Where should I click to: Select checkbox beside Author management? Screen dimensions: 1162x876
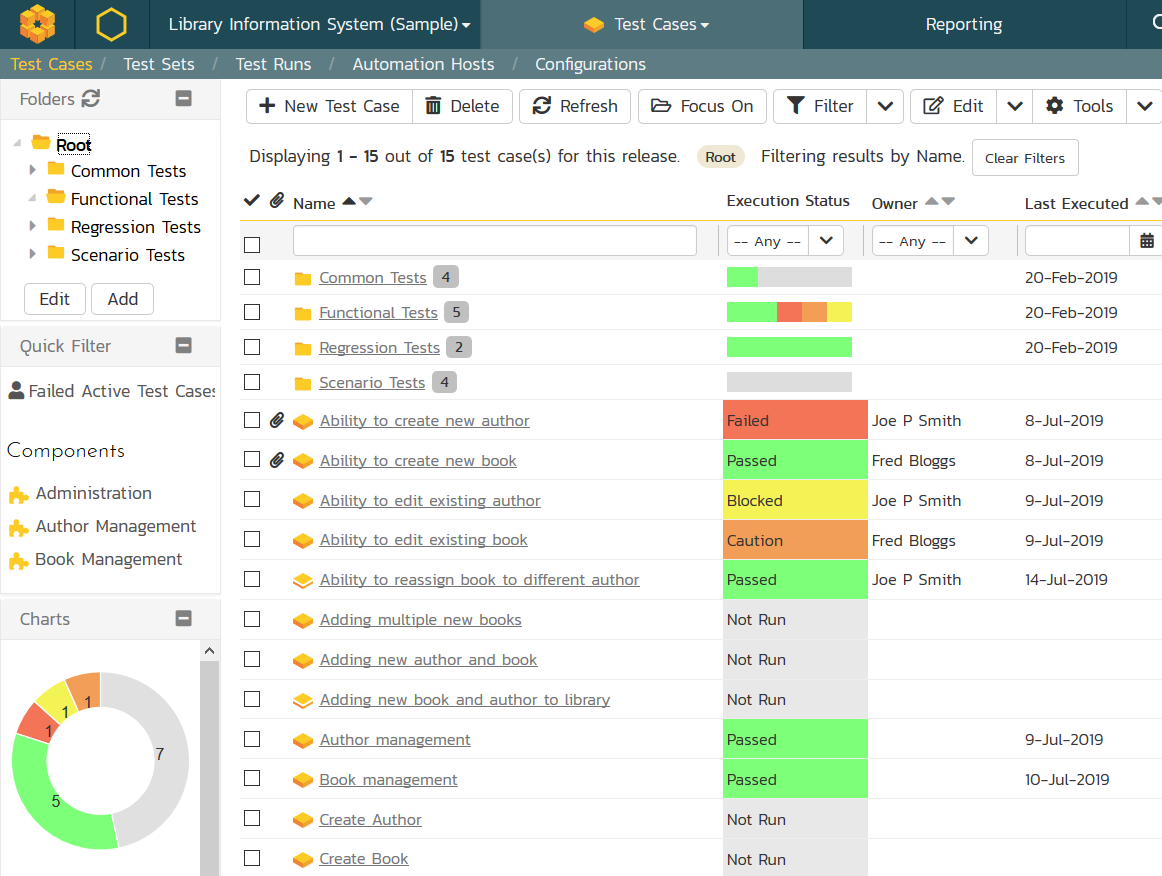(x=252, y=739)
